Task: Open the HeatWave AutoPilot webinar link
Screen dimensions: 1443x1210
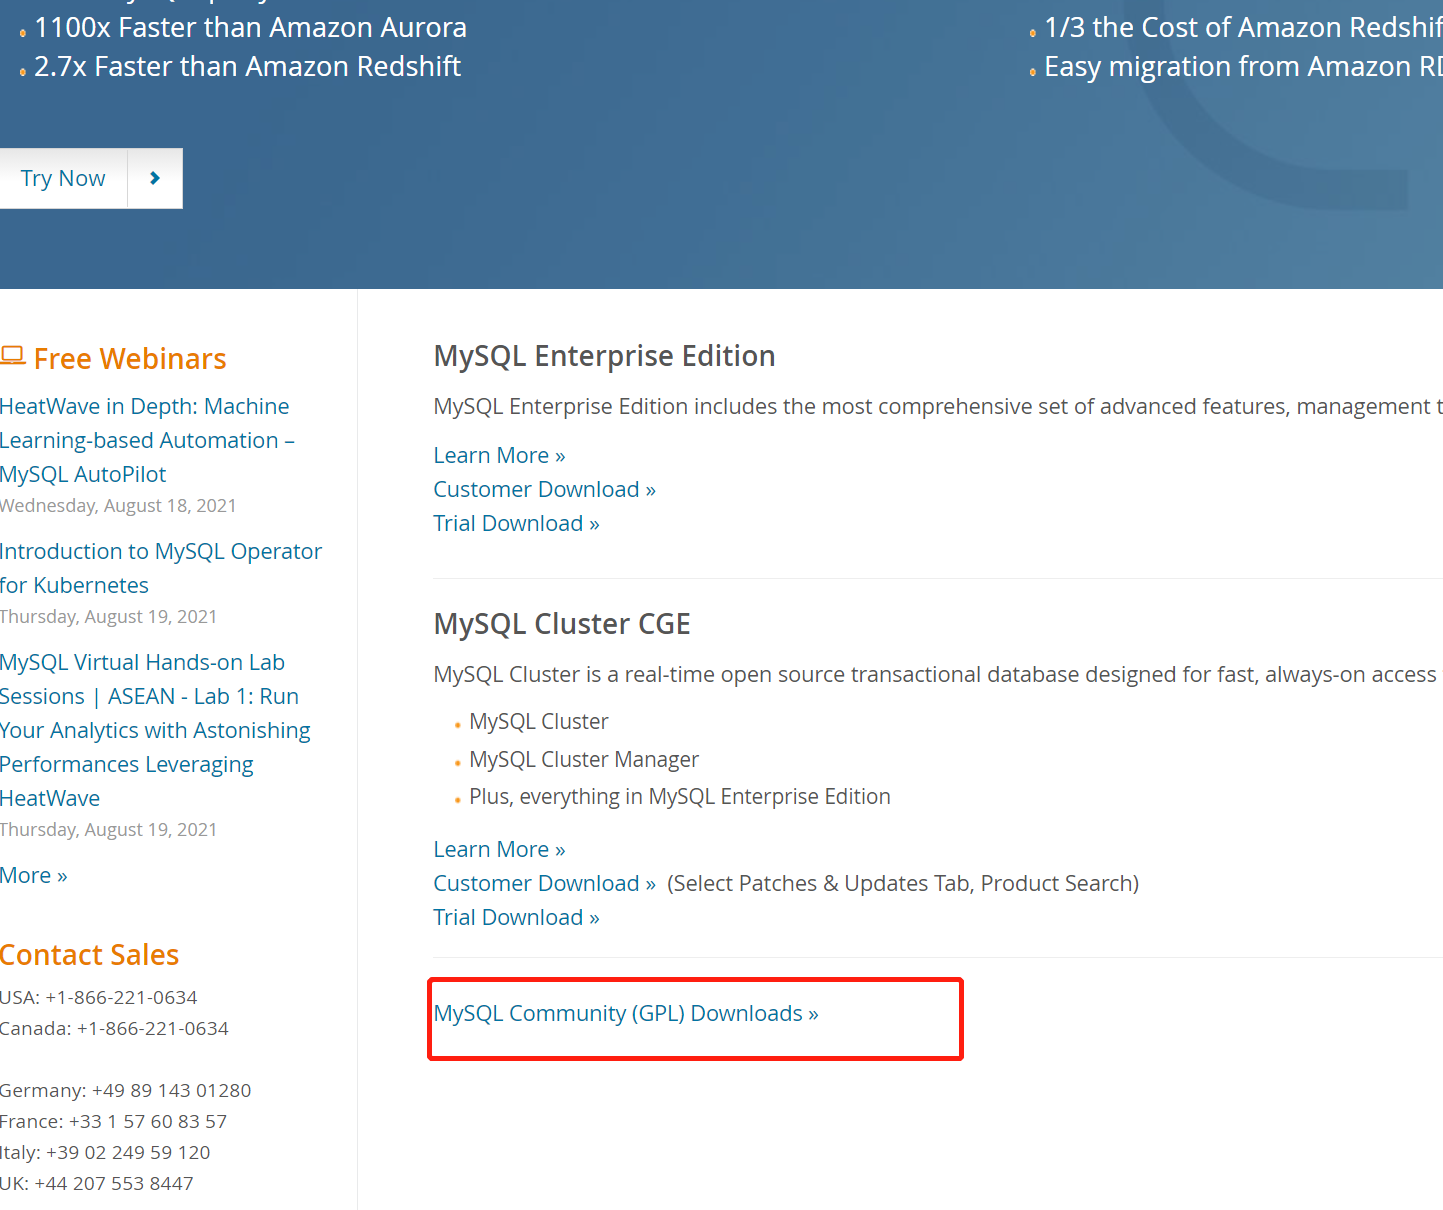Action: [145, 440]
